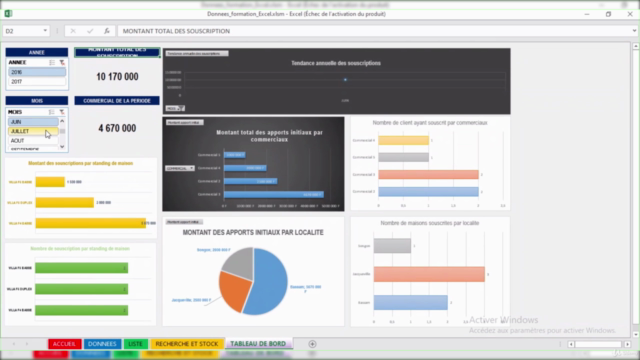The image size is (640, 360).
Task: Select the TABLEAU DE BORD sheet tab
Action: click(x=258, y=344)
